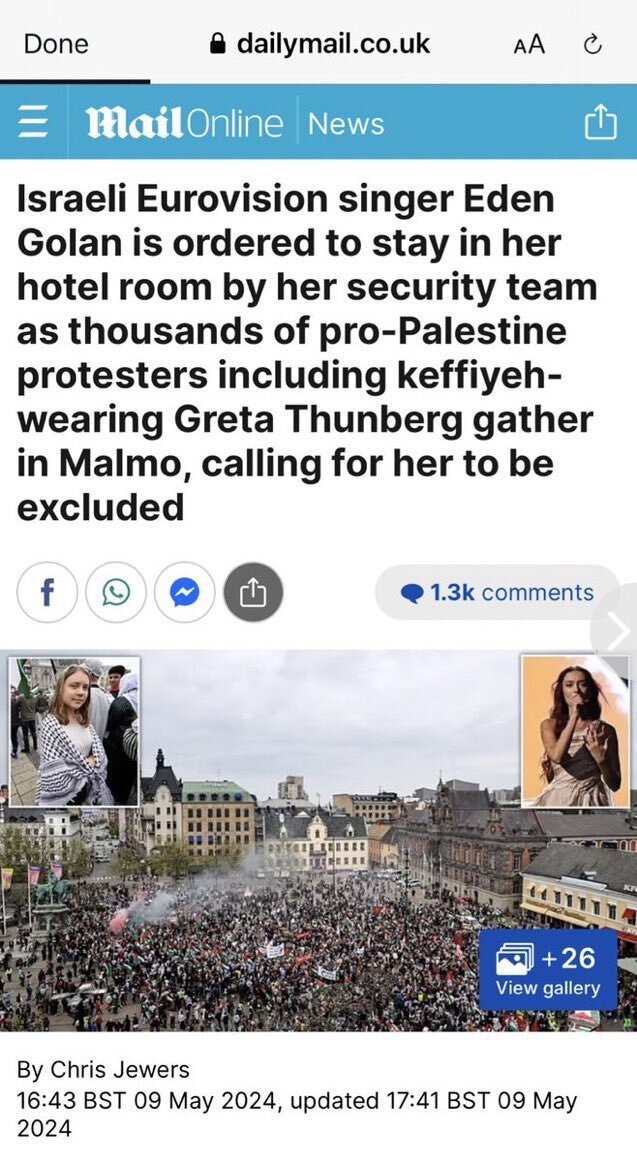The height and width of the screenshot is (1162, 637).
Task: Tap the article headline text
Action: click(x=307, y=353)
